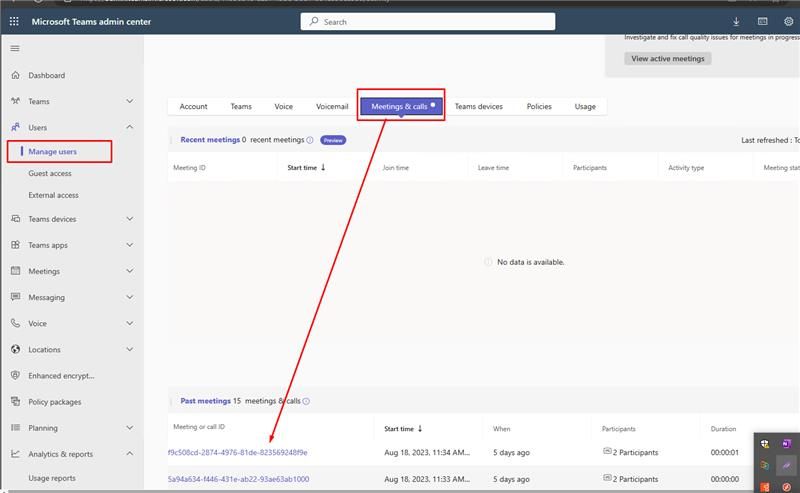Click the header icon left of settings gear

[x=762, y=21]
